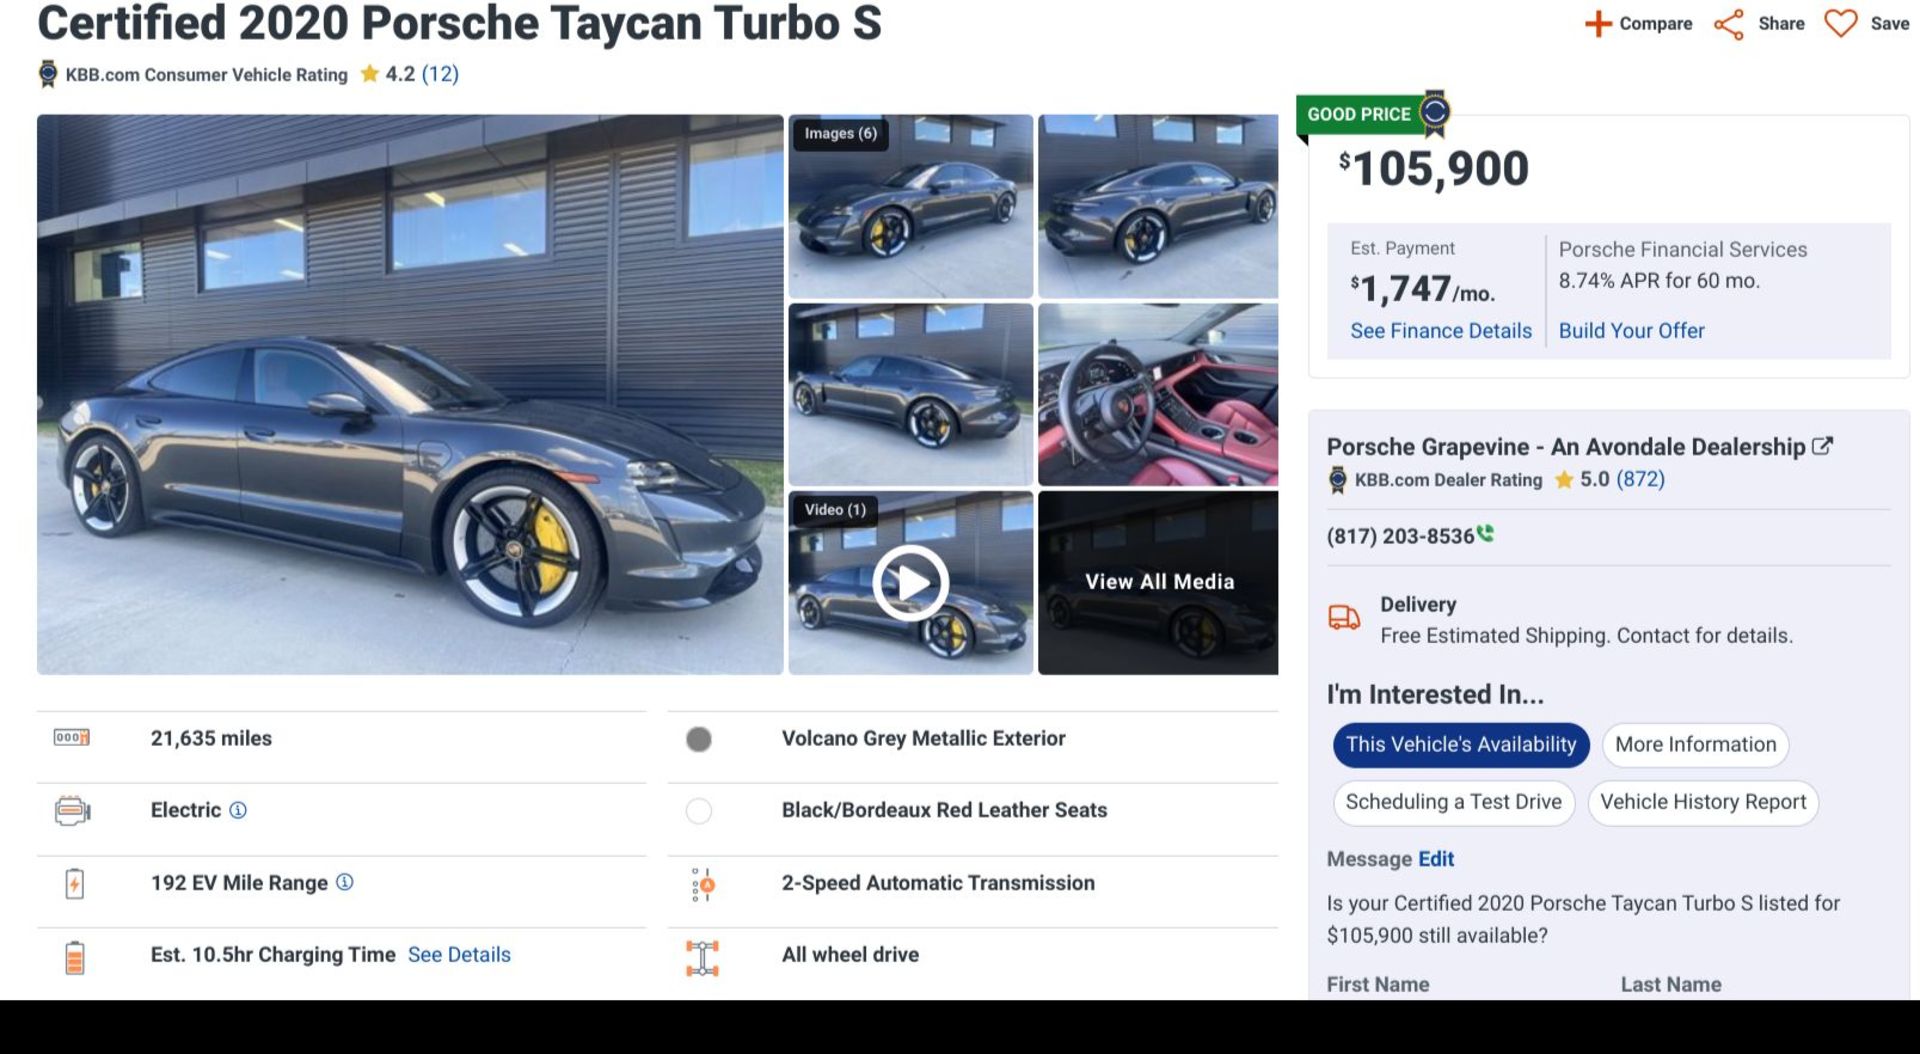Click the Compare label
The width and height of the screenshot is (1920, 1054).
[1655, 24]
